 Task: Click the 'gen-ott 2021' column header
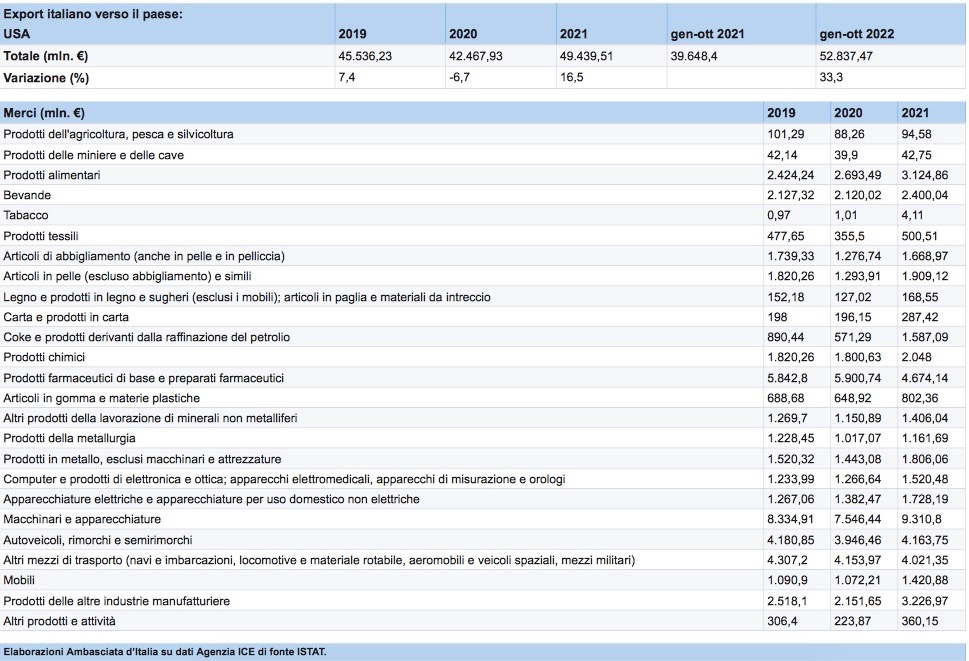coord(708,34)
